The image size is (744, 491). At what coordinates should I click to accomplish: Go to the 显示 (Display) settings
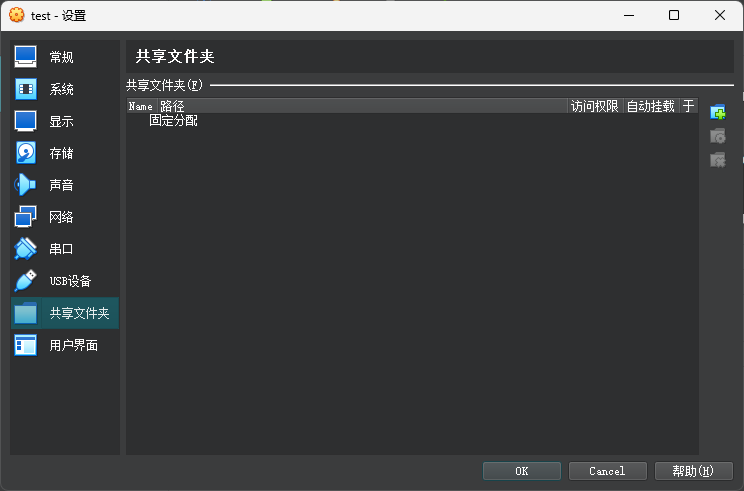61,121
